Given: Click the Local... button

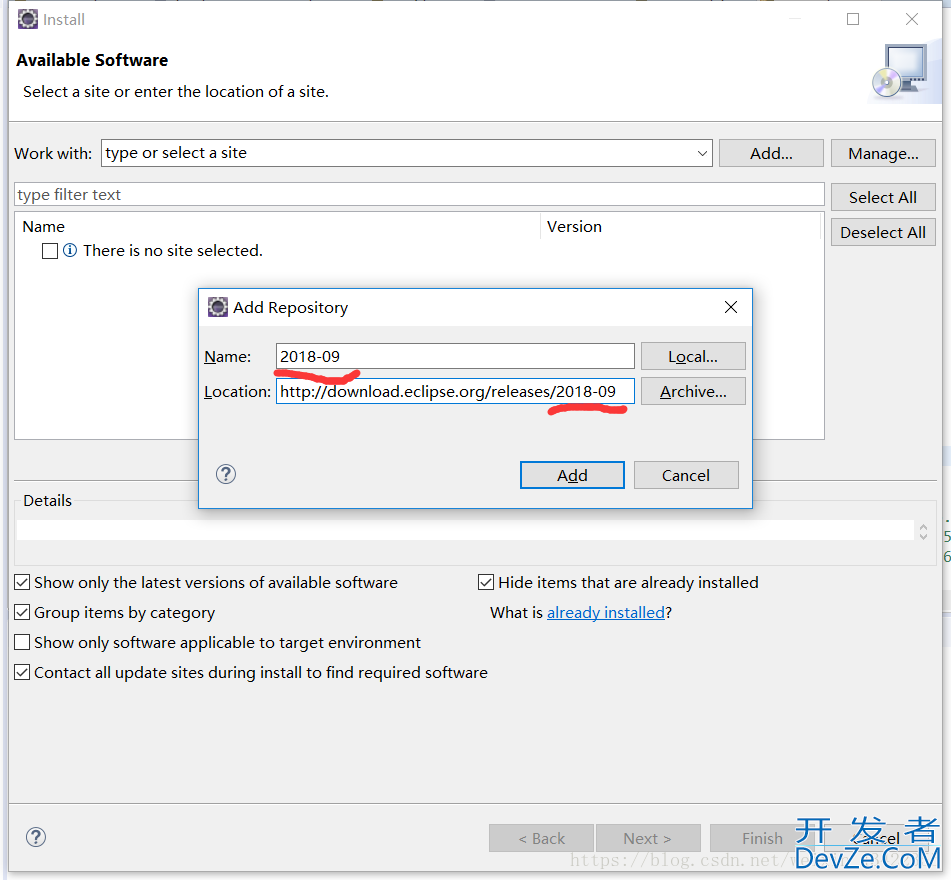Looking at the screenshot, I should [x=693, y=356].
